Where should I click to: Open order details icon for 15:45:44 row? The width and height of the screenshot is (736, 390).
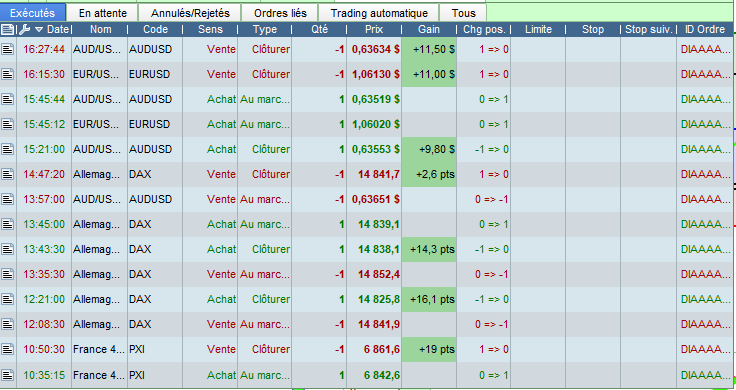coord(8,99)
